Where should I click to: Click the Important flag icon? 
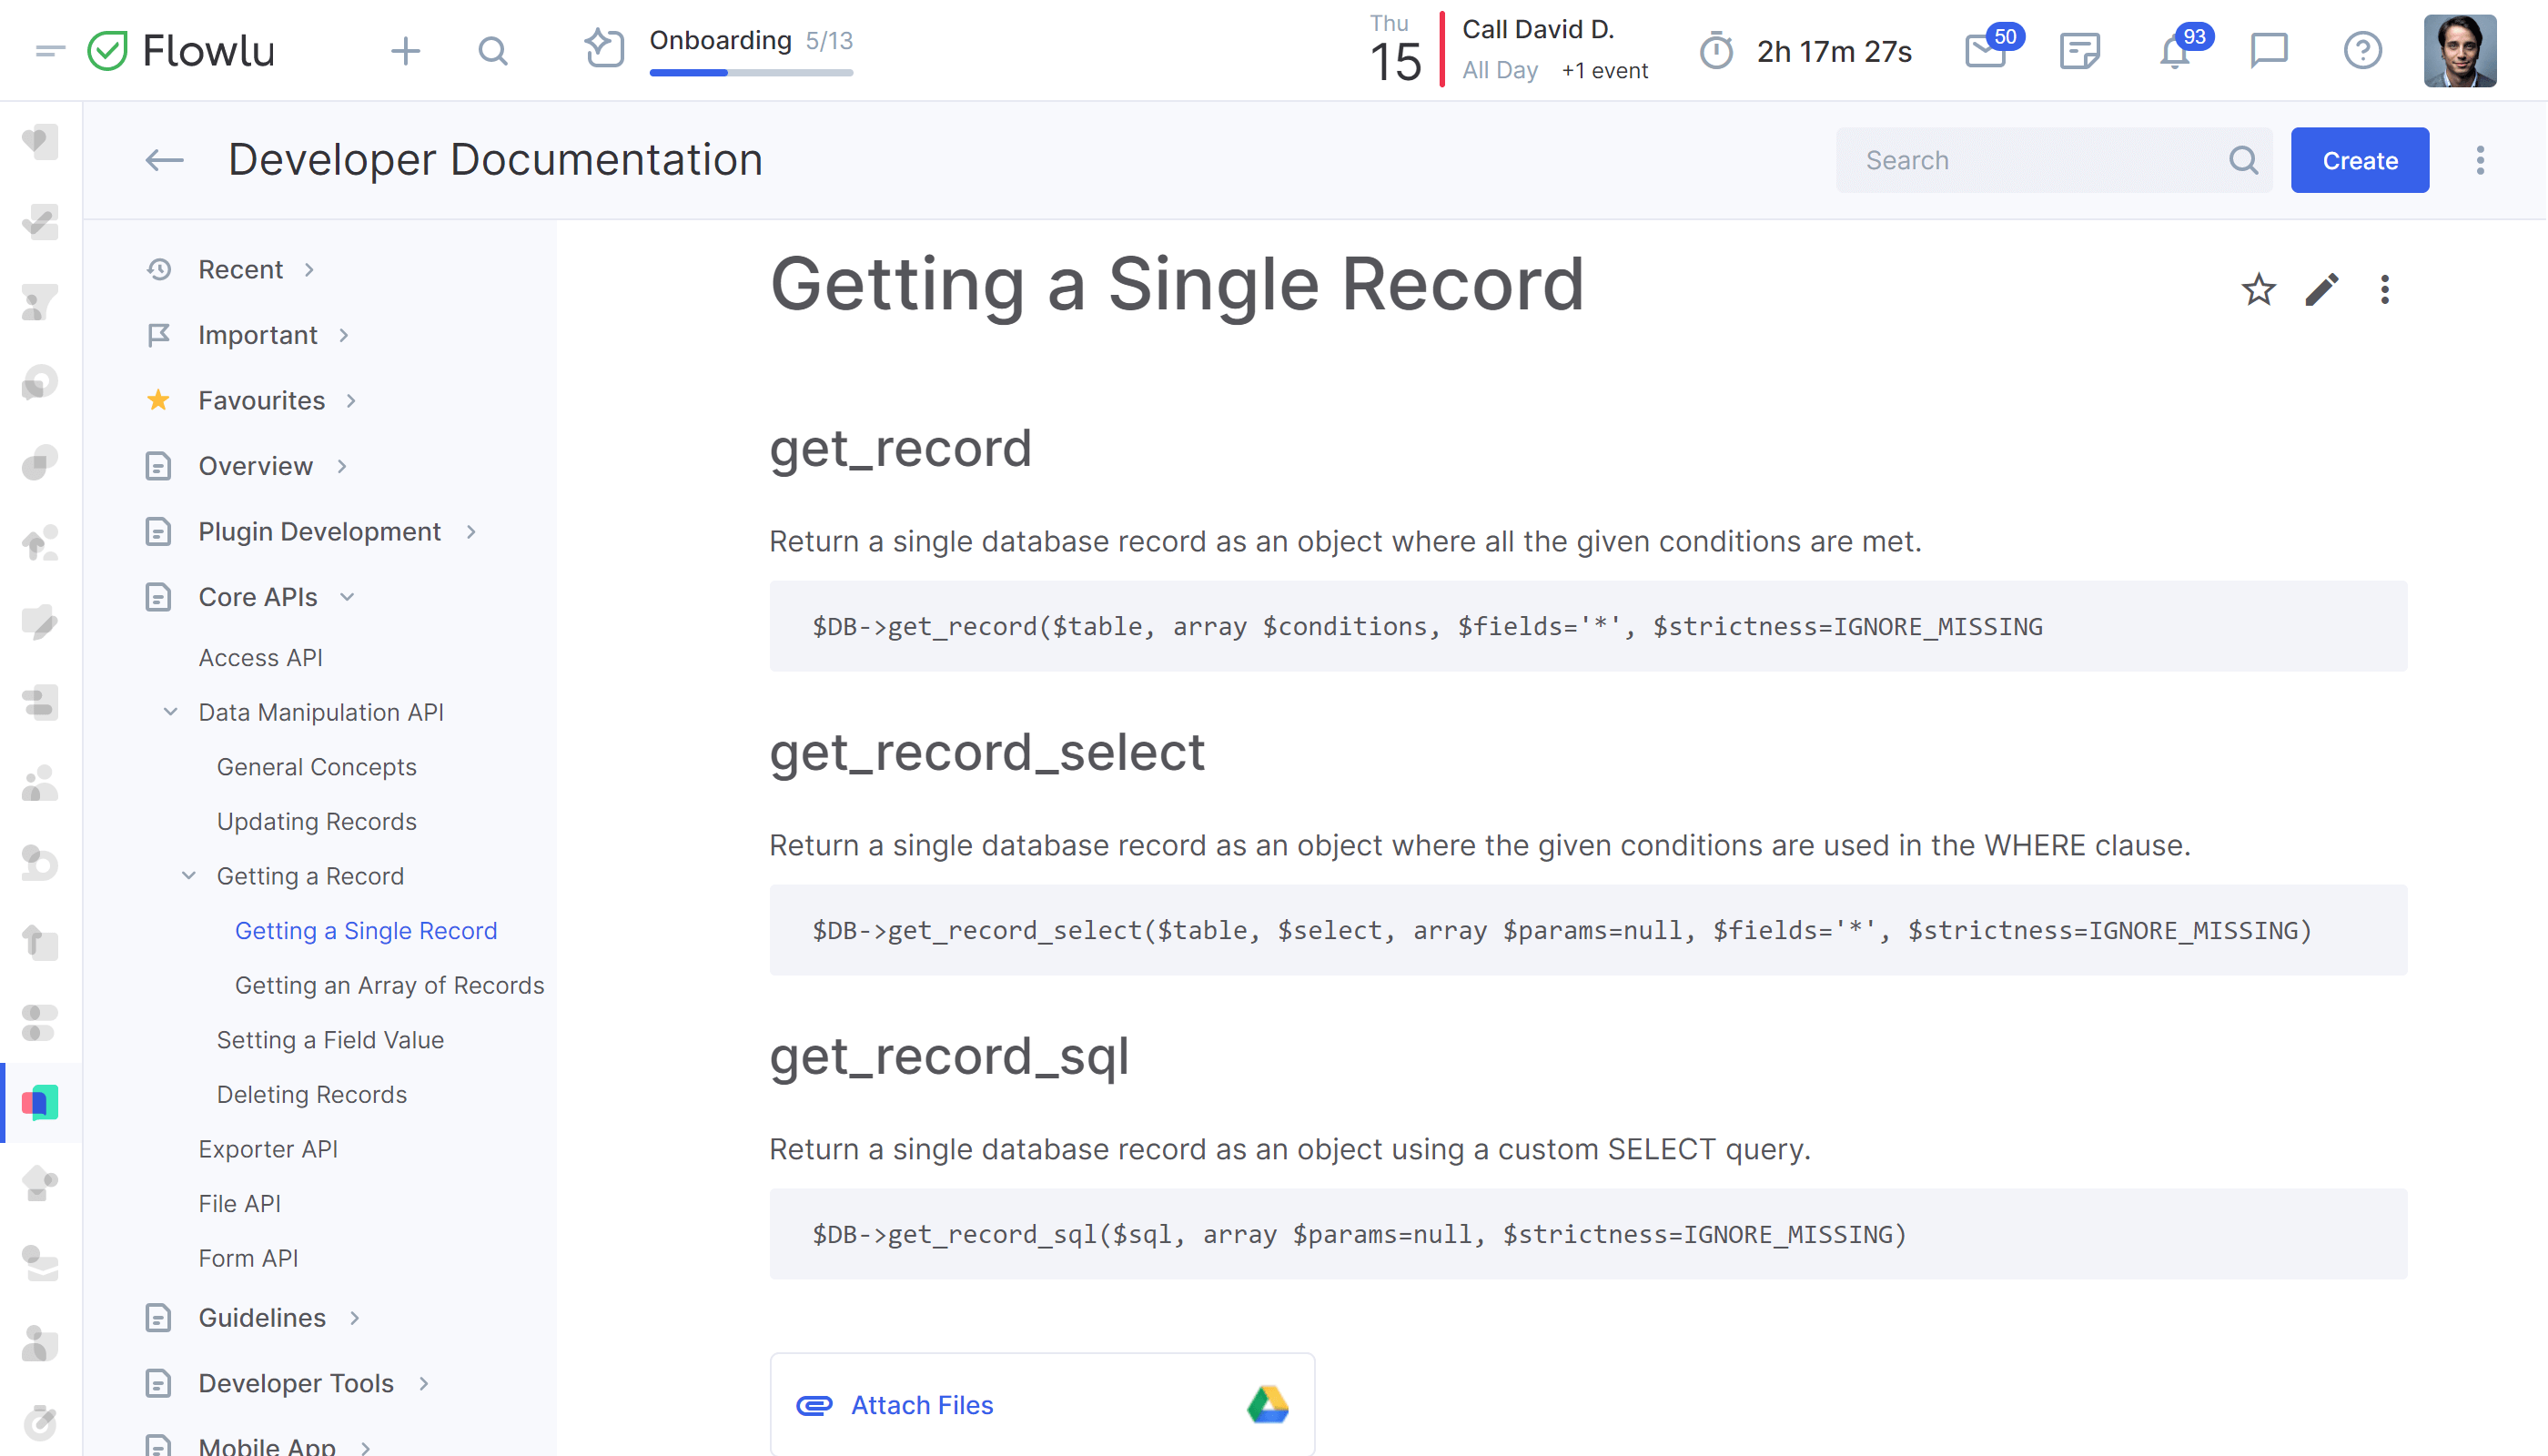[x=158, y=335]
